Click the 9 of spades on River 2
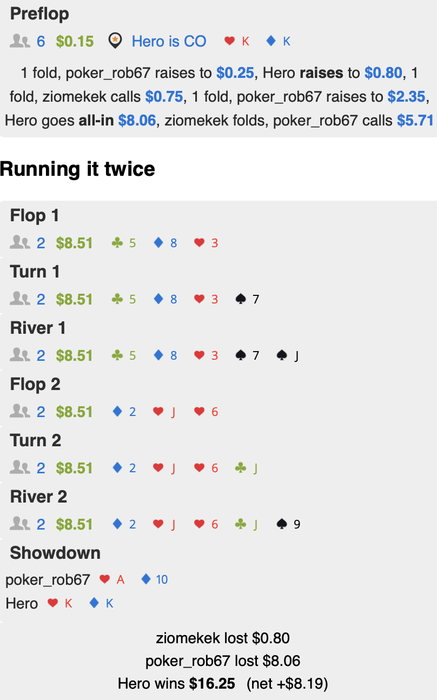This screenshot has width=437, height=700. [x=288, y=524]
